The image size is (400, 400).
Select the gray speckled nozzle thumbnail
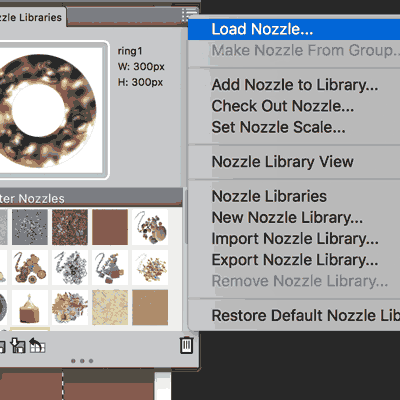pos(30,227)
